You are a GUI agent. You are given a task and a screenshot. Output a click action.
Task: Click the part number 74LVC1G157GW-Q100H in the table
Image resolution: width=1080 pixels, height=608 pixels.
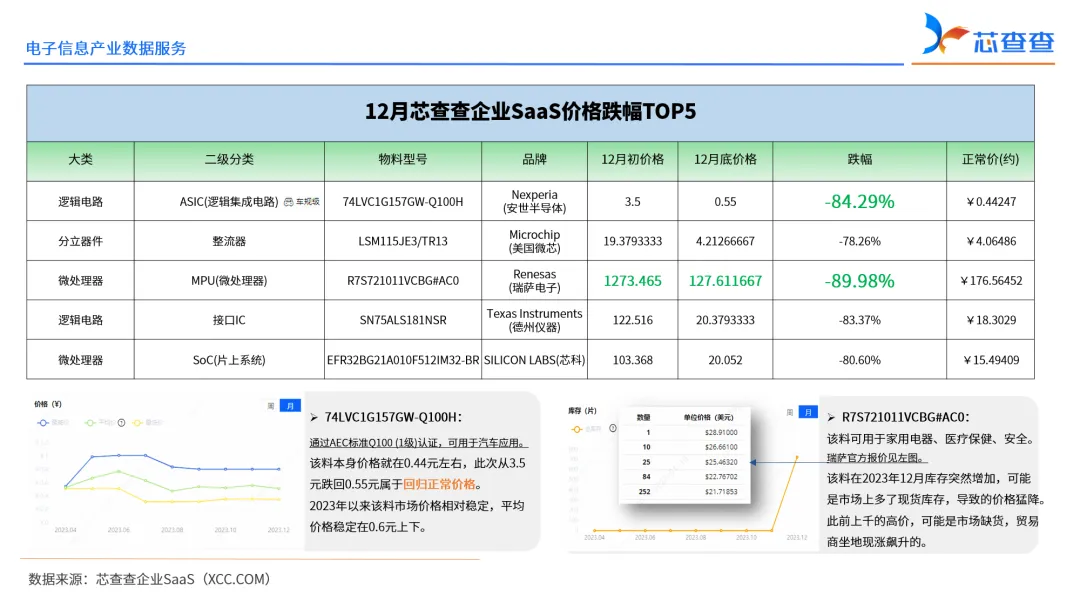click(403, 202)
